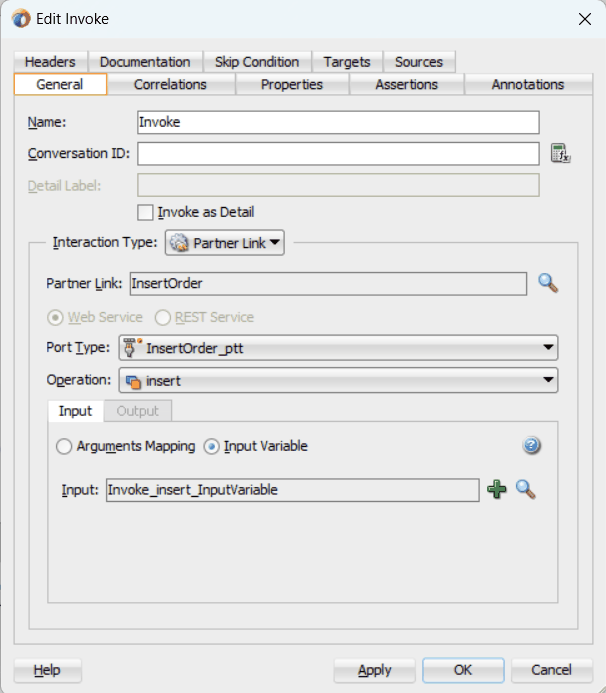Enable the Invoke as Detail checkbox

click(x=145, y=212)
